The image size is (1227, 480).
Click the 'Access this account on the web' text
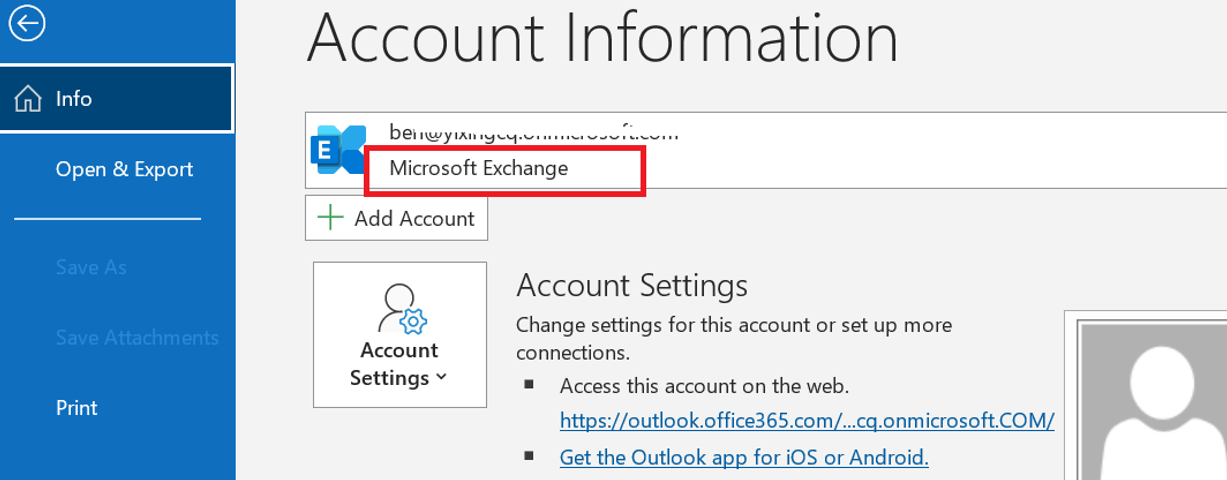pyautogui.click(x=705, y=386)
